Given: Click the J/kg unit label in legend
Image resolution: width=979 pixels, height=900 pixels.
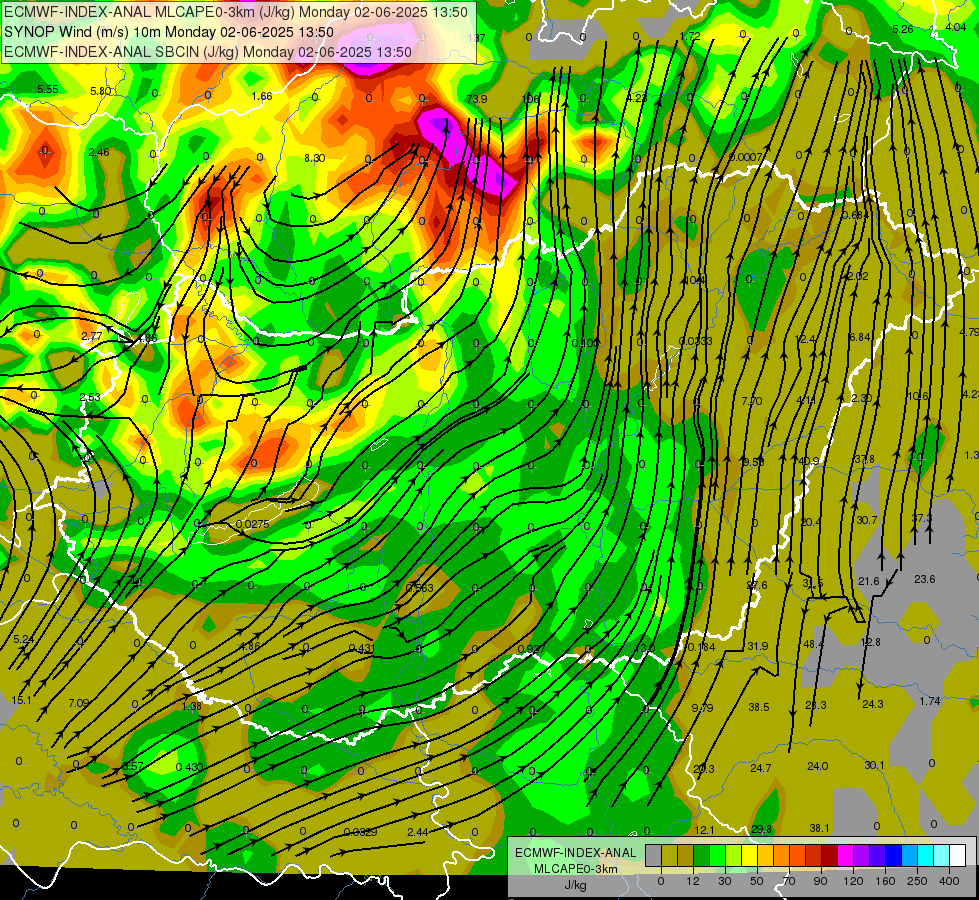Looking at the screenshot, I should pos(576,885).
